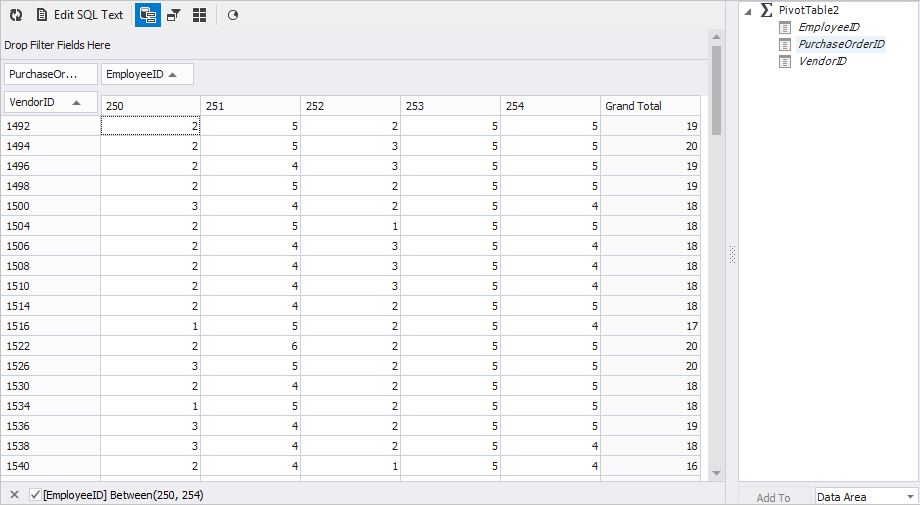Select PurchaseOrderID in the field list
The image size is (920, 505).
[841, 44]
